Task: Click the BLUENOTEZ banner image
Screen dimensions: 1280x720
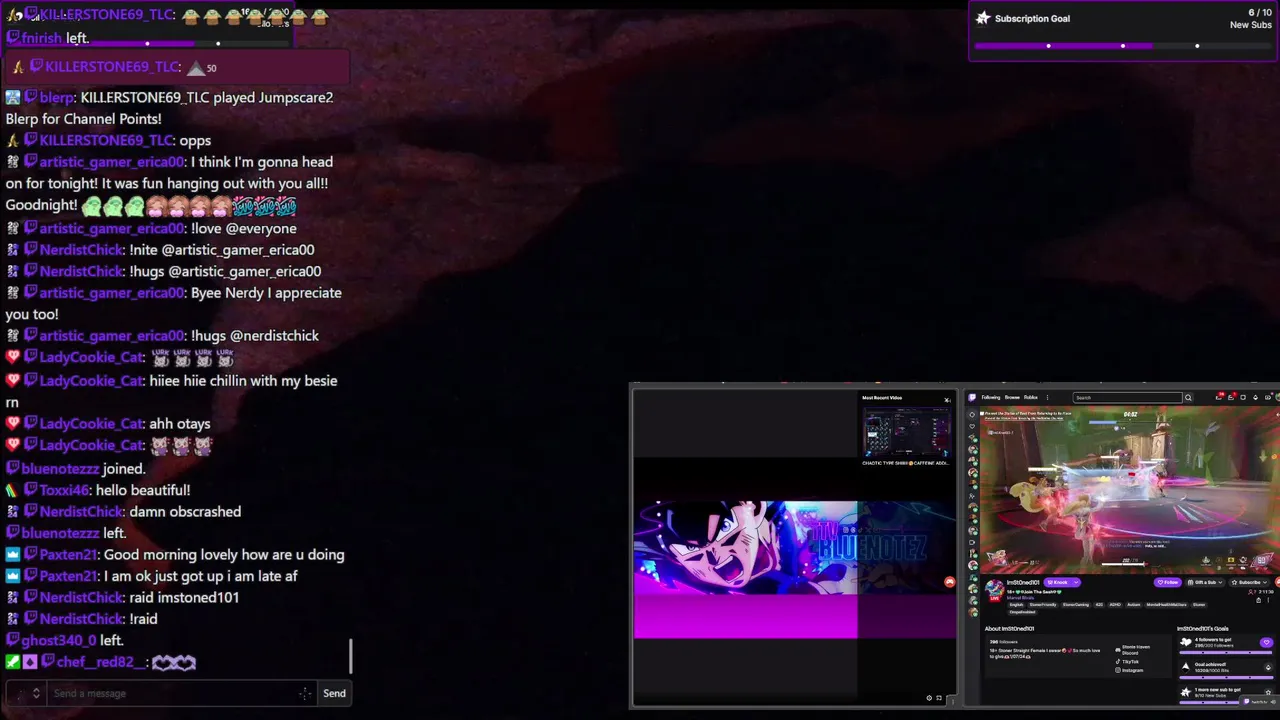Action: click(x=794, y=548)
